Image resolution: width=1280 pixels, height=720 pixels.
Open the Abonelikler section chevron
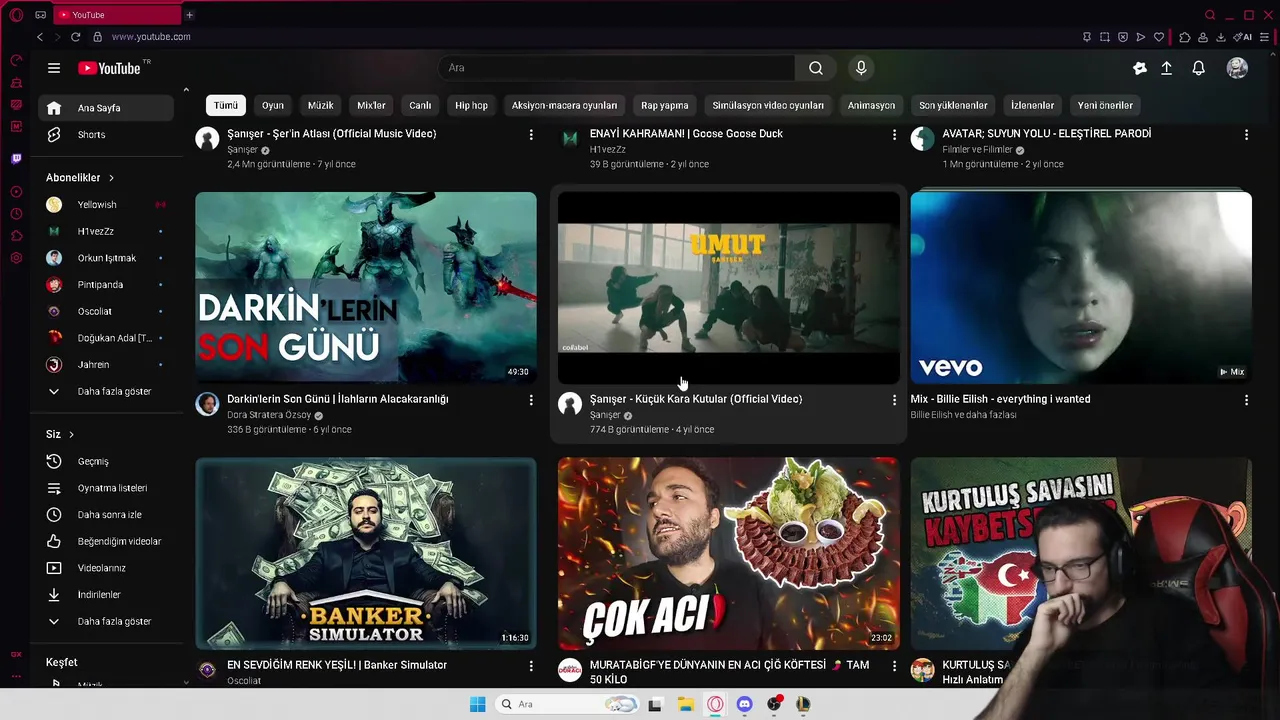click(x=111, y=178)
